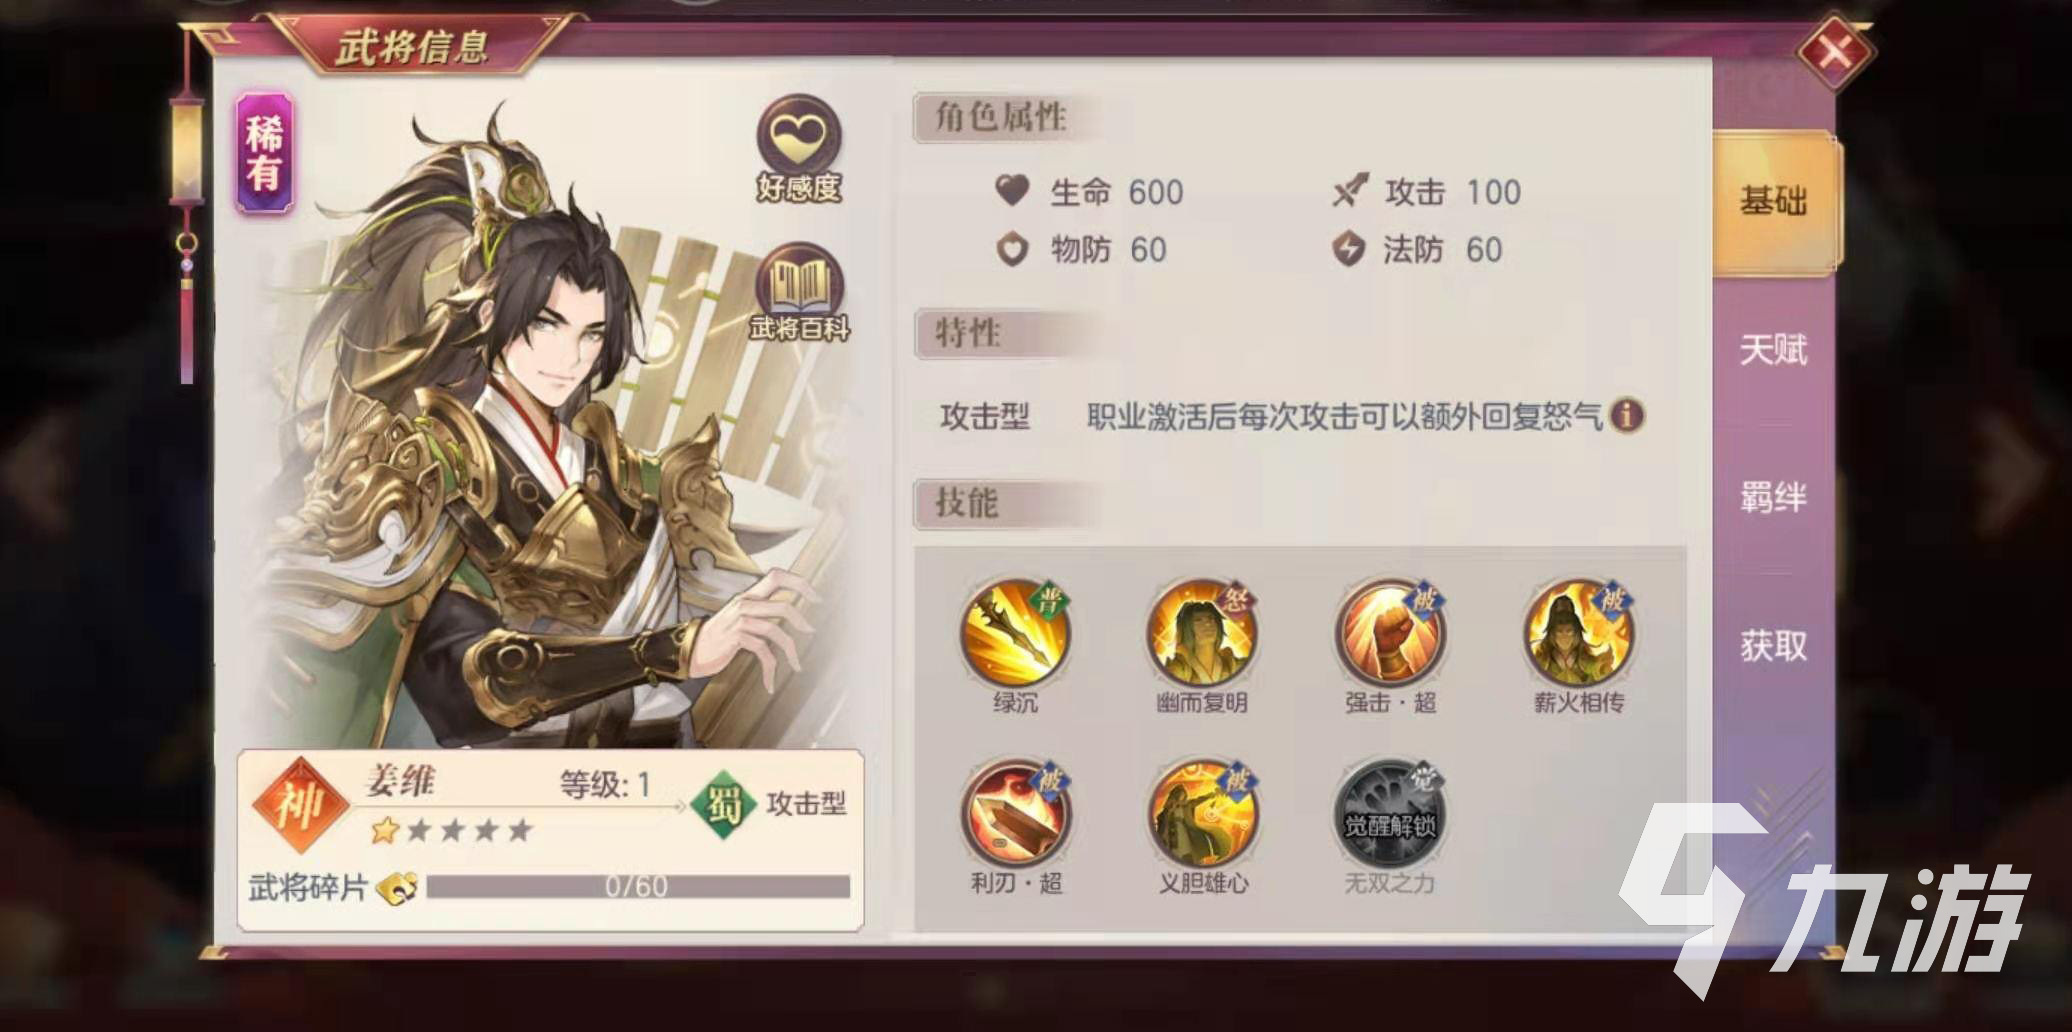Select the 利刃·超 skill icon
The width and height of the screenshot is (2072, 1032).
click(1015, 814)
